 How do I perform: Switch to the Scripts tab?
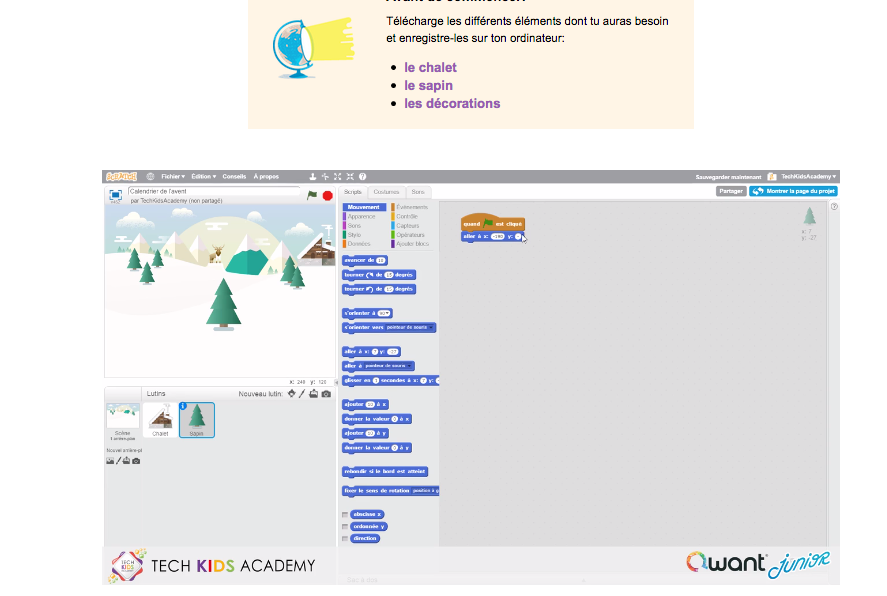click(x=352, y=192)
